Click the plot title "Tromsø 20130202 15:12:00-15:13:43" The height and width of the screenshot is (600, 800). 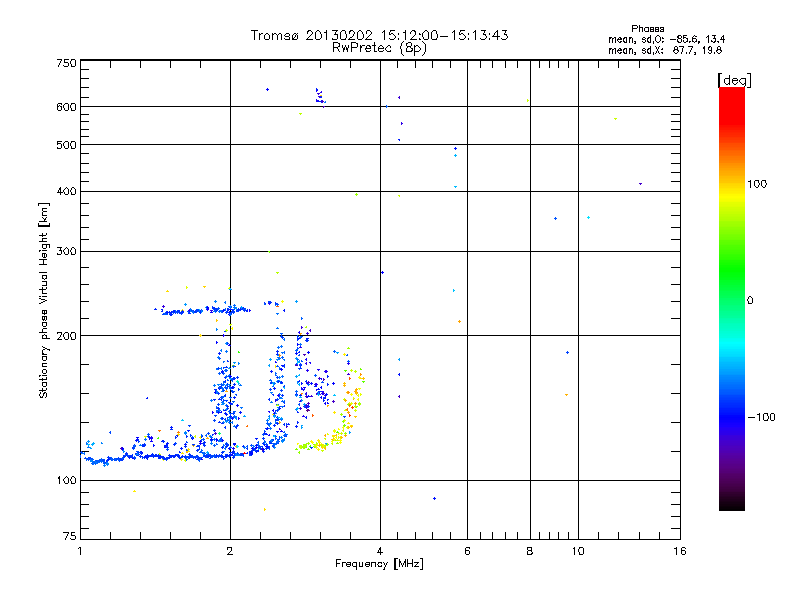tap(379, 35)
